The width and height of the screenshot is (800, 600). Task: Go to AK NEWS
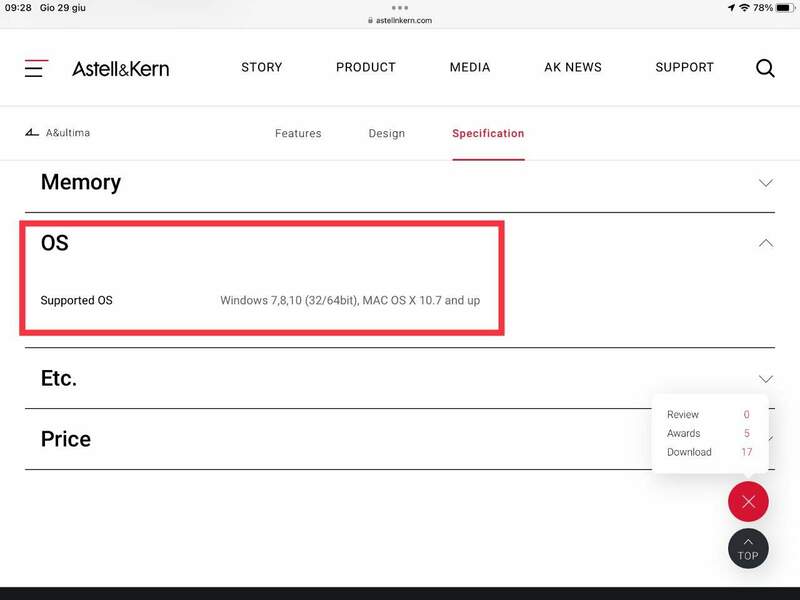tap(573, 68)
